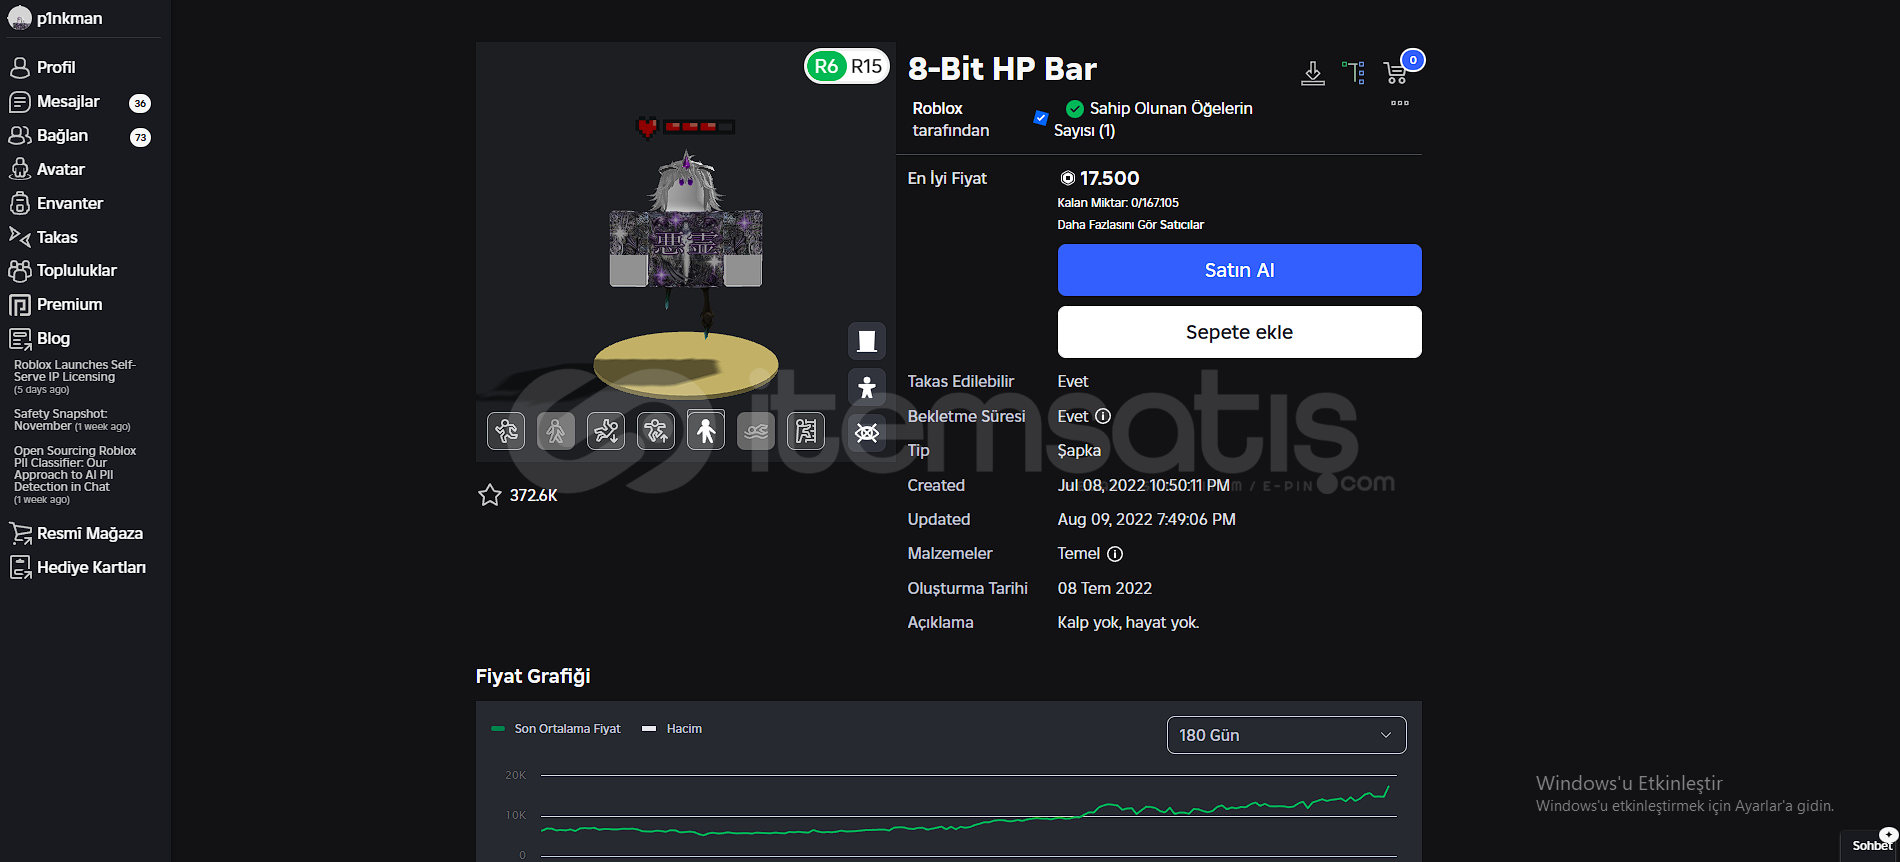Image resolution: width=1900 pixels, height=862 pixels.
Task: Click the 3D avatar preview
Action: pos(686,250)
